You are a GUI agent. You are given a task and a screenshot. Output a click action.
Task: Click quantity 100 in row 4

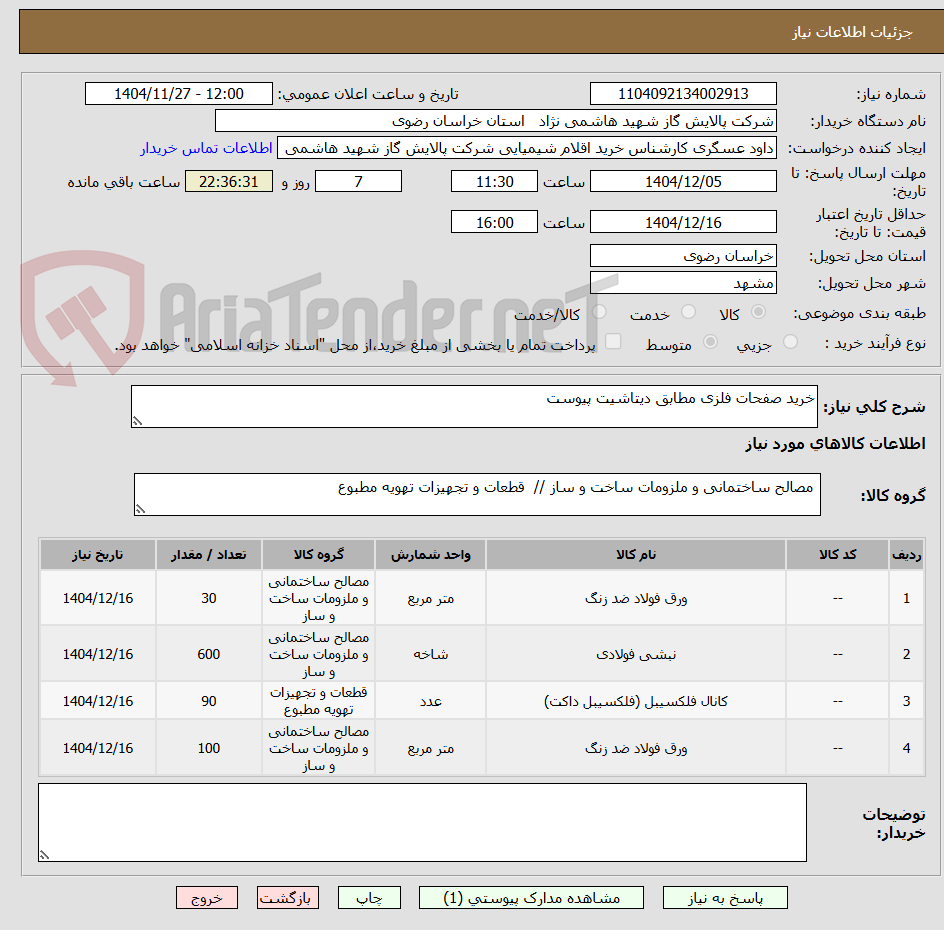(209, 748)
